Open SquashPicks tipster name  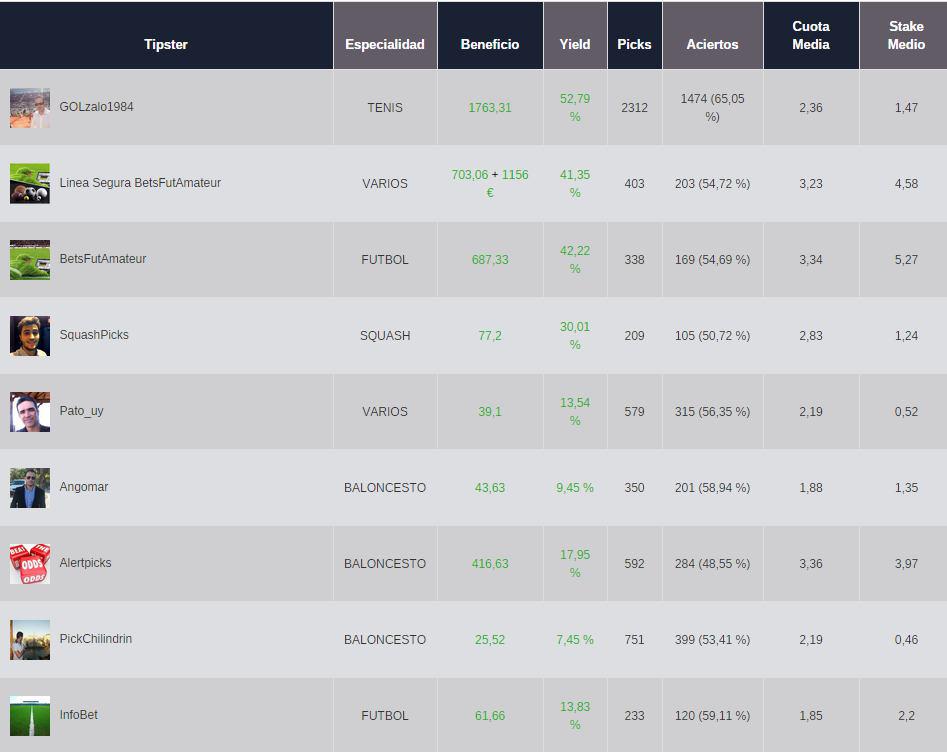coord(94,335)
